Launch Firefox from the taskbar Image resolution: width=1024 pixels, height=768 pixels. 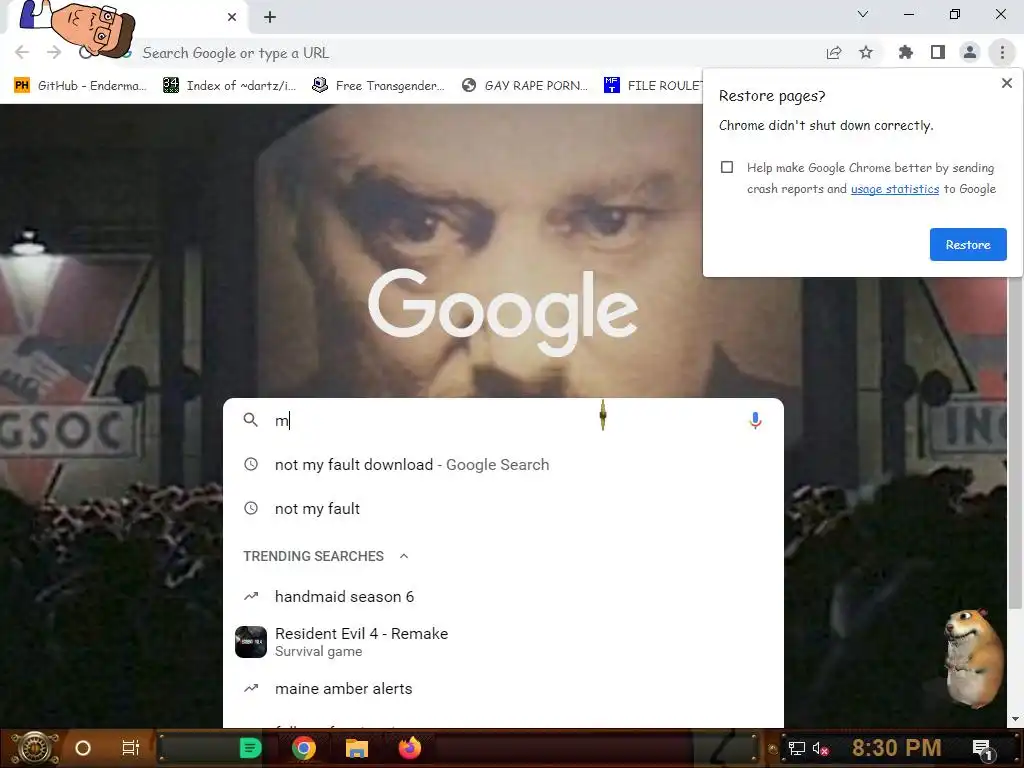tap(409, 748)
